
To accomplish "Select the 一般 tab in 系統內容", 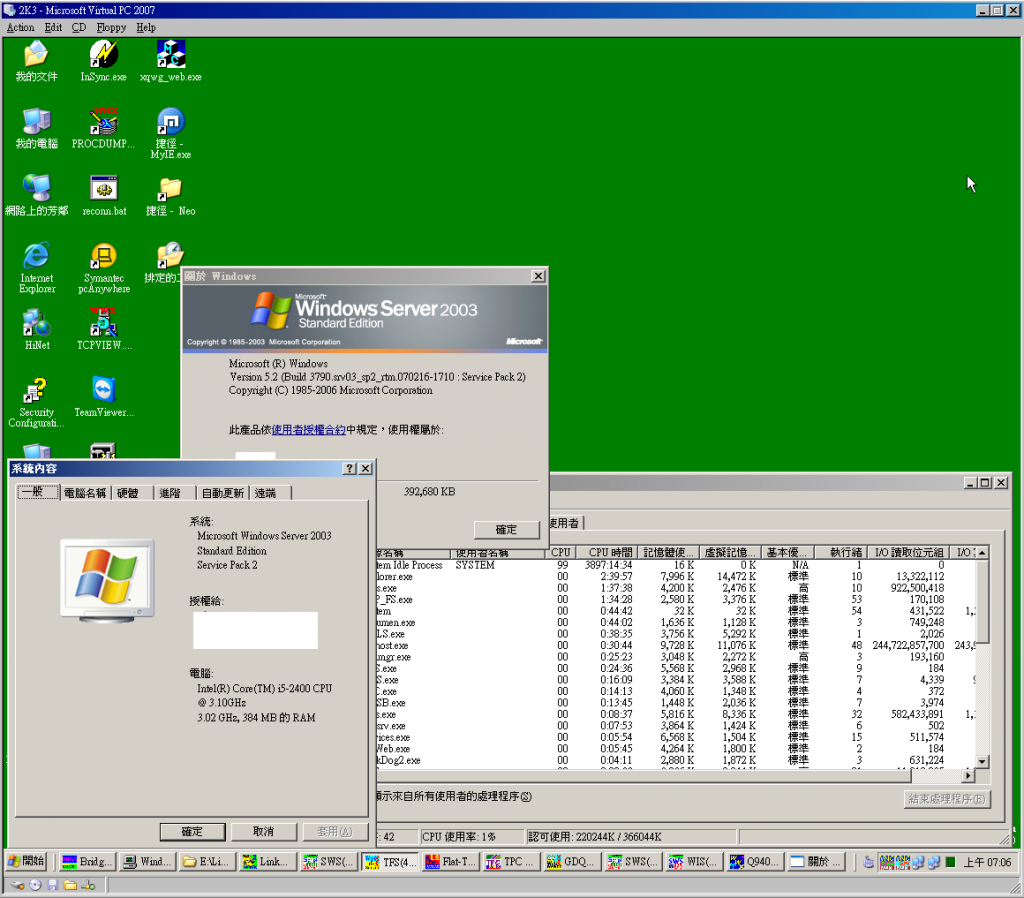I will 38,492.
